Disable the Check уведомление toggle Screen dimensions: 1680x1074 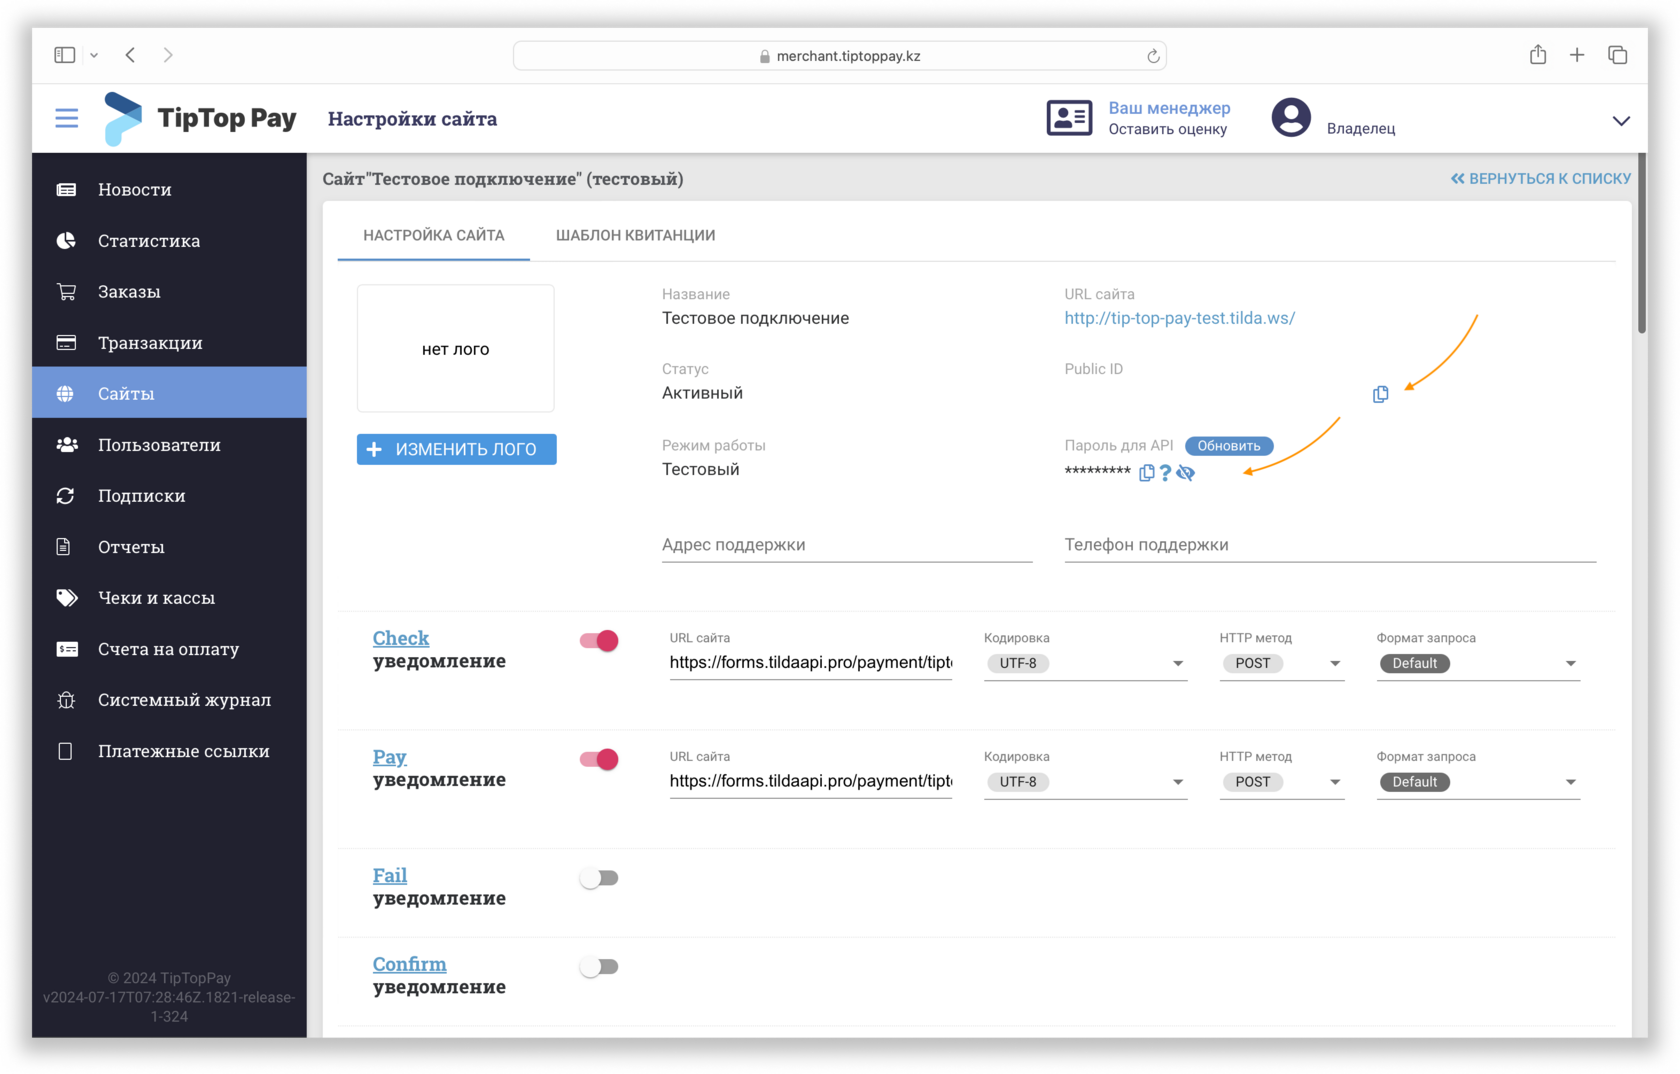coord(597,641)
